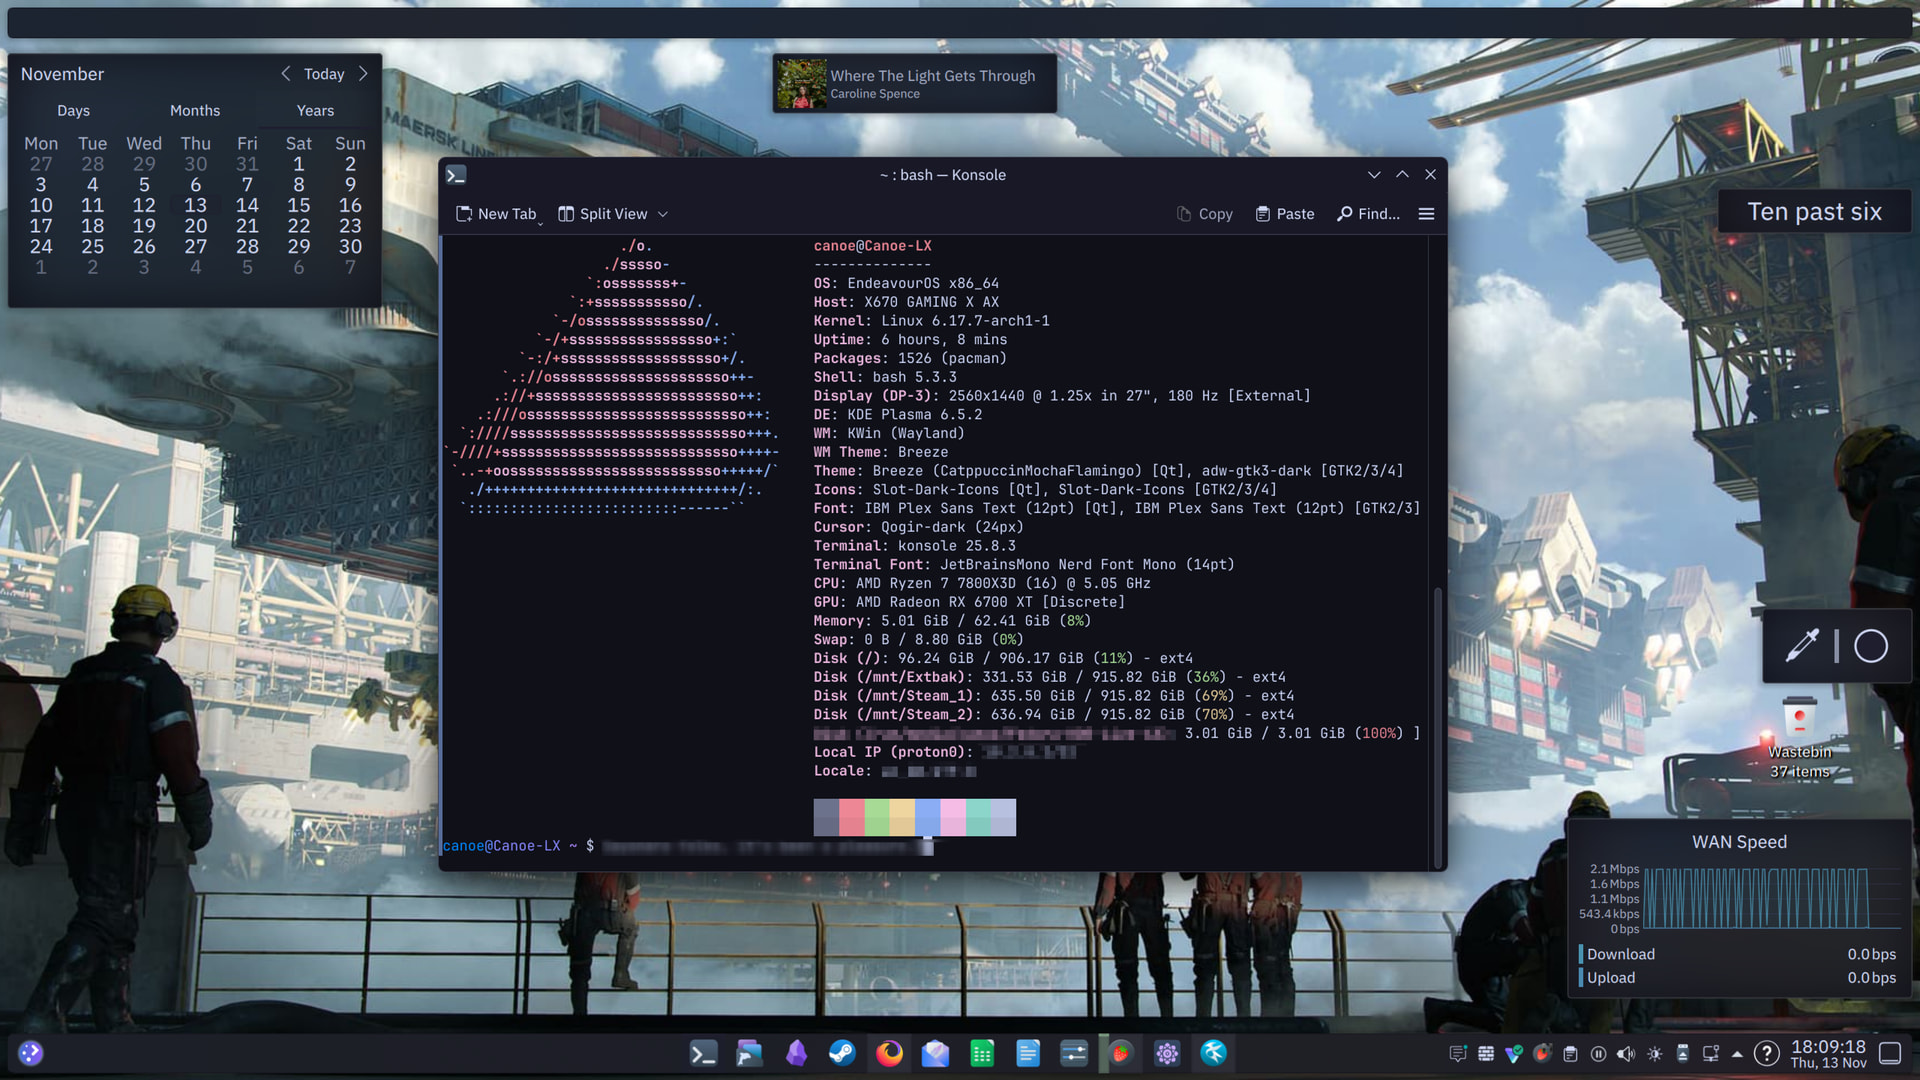1920x1080 pixels.
Task: Open Obsidian from the taskbar
Action: coord(796,1053)
